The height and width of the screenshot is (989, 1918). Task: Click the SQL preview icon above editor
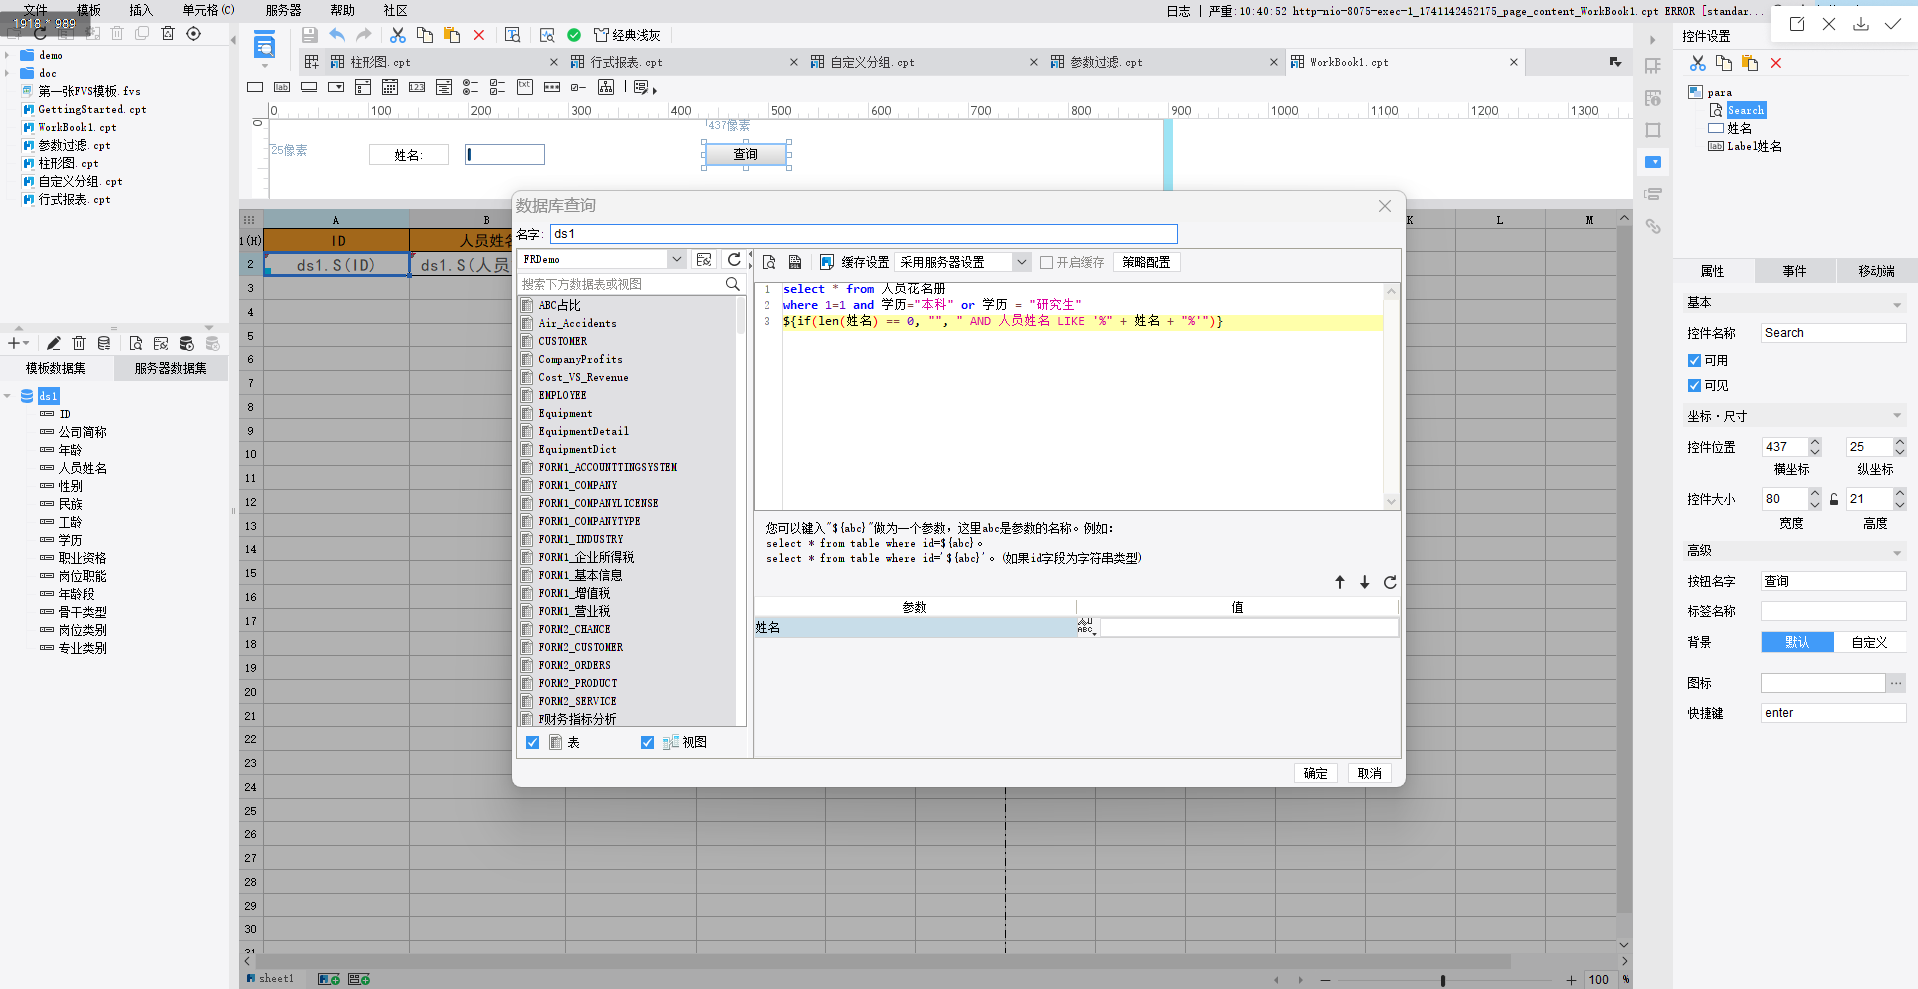(x=769, y=262)
